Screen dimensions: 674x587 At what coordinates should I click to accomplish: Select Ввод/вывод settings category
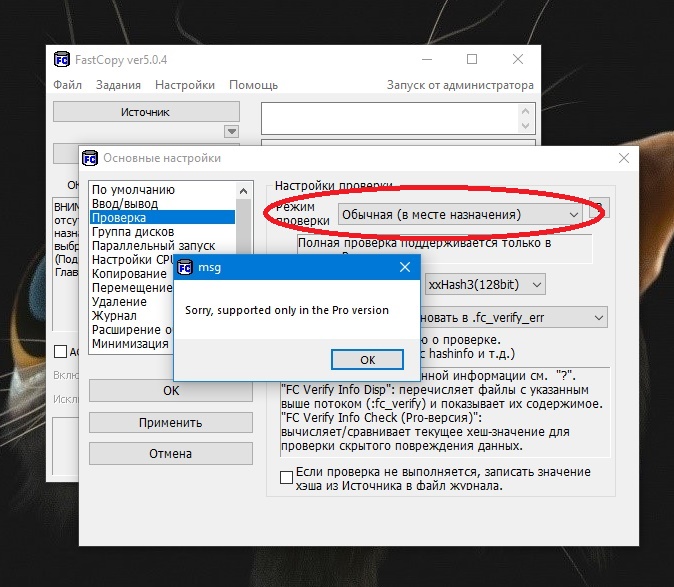[163, 204]
